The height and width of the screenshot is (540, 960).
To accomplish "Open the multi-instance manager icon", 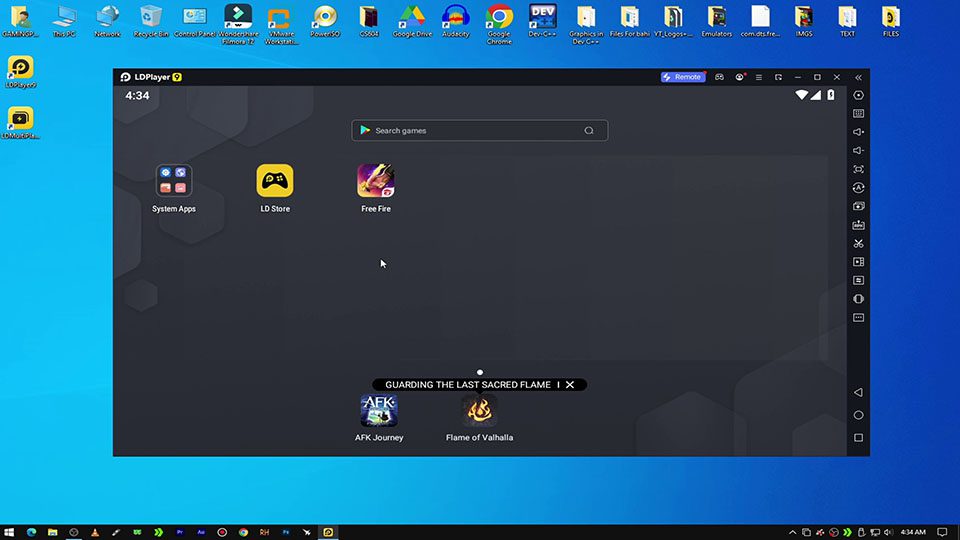I will [858, 206].
